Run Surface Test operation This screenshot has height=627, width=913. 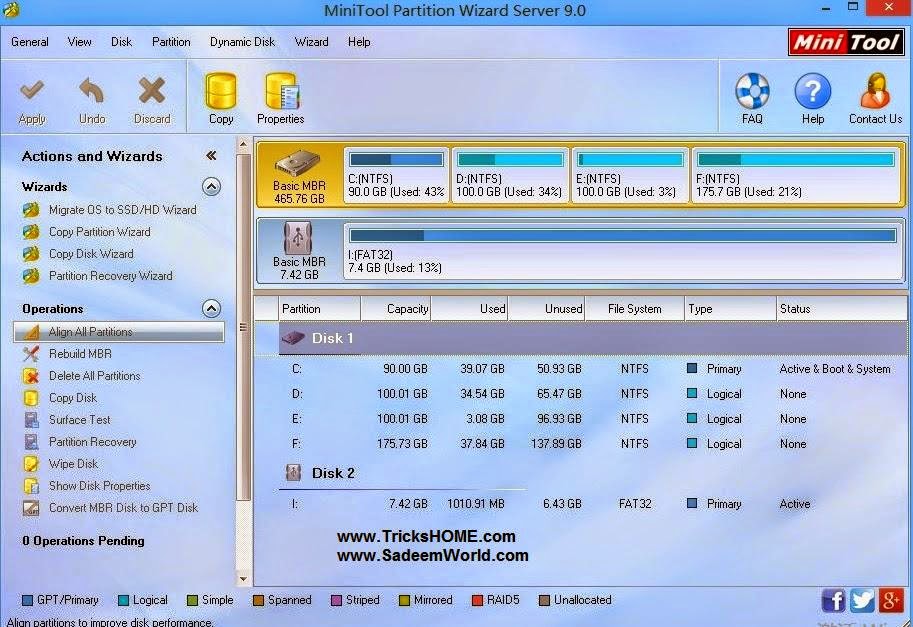click(x=79, y=420)
